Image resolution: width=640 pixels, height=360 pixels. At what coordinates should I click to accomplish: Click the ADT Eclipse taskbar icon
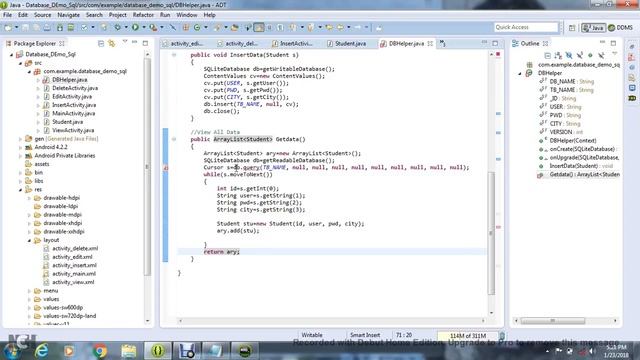point(158,351)
